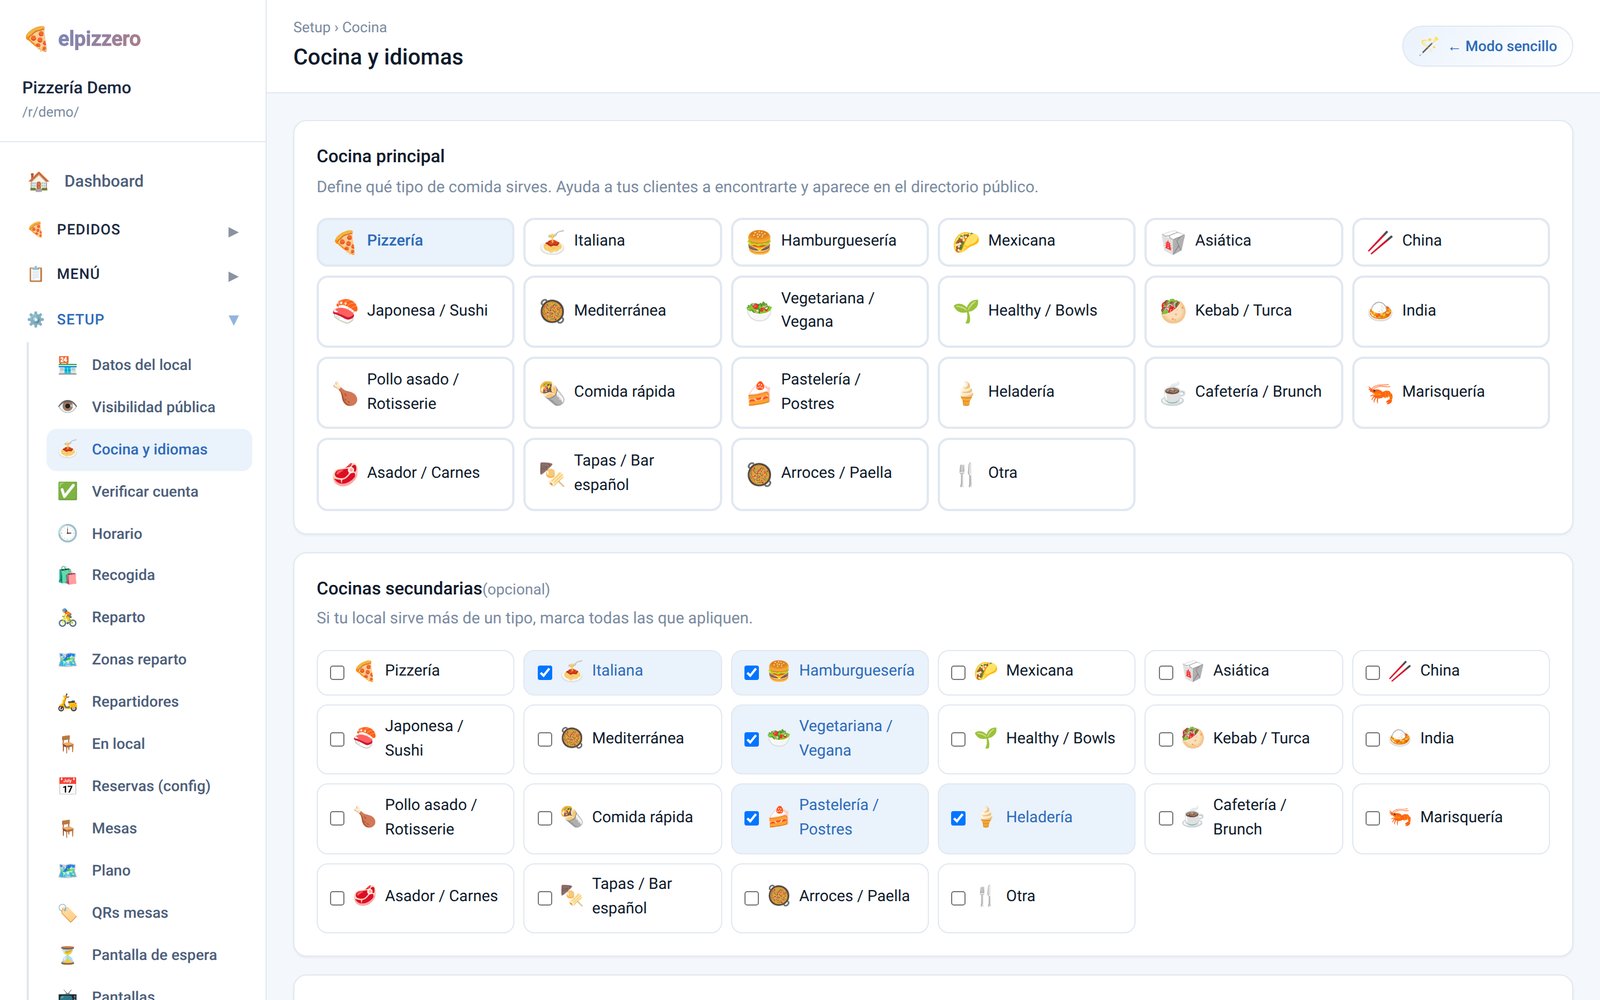Click the taco icon in Cocina principal Mexicana

(966, 242)
